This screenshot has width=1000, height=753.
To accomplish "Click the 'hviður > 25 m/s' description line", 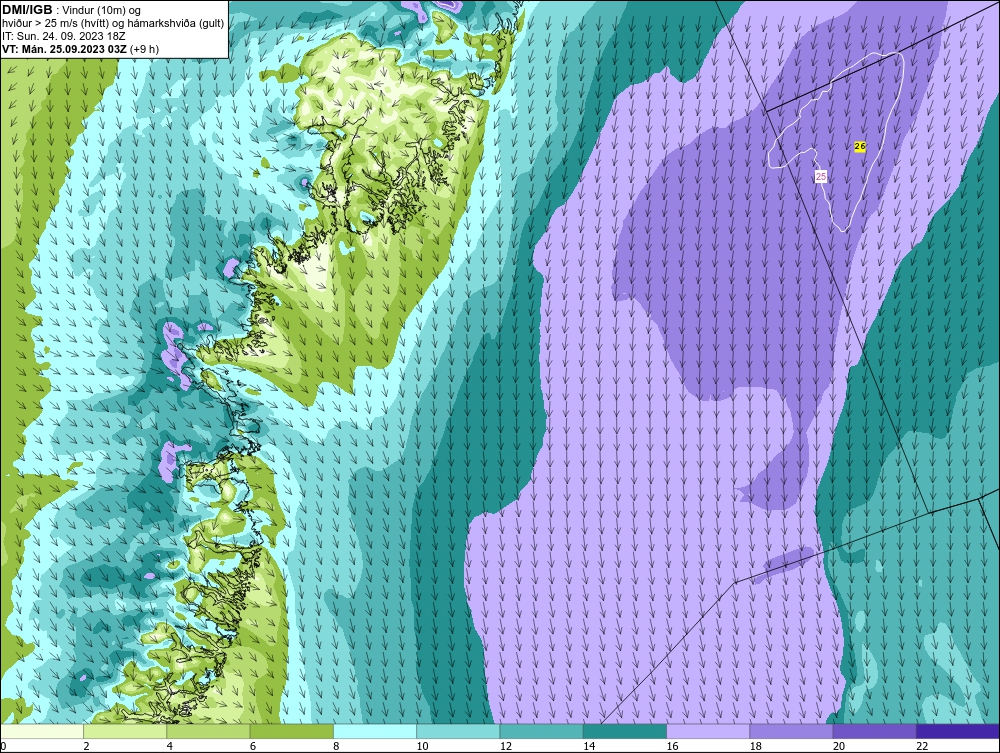I will 113,23.
